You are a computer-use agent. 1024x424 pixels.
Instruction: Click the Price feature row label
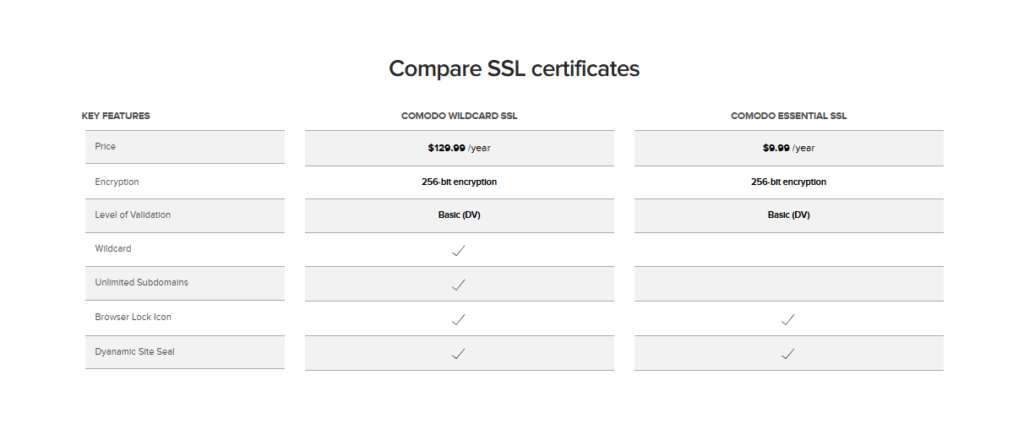tap(105, 146)
